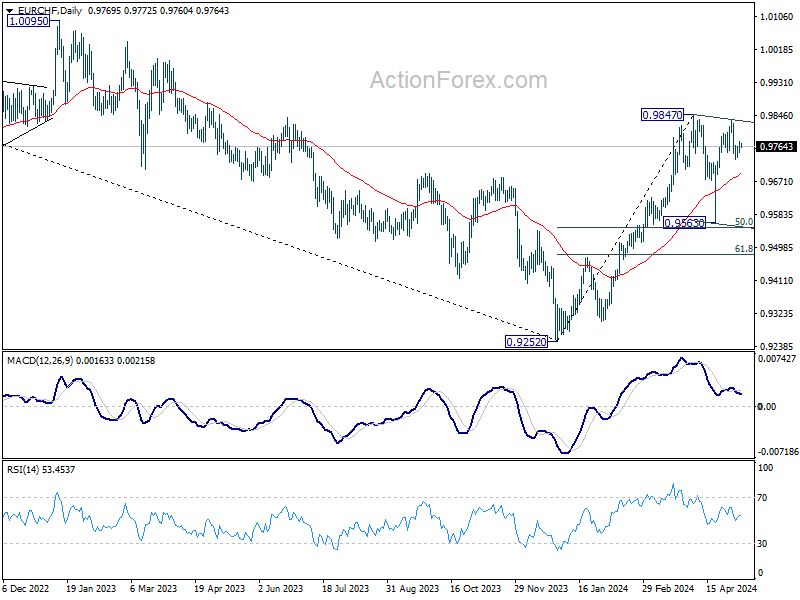
Task: Click the MACD 0.007427 scale value
Action: [777, 359]
